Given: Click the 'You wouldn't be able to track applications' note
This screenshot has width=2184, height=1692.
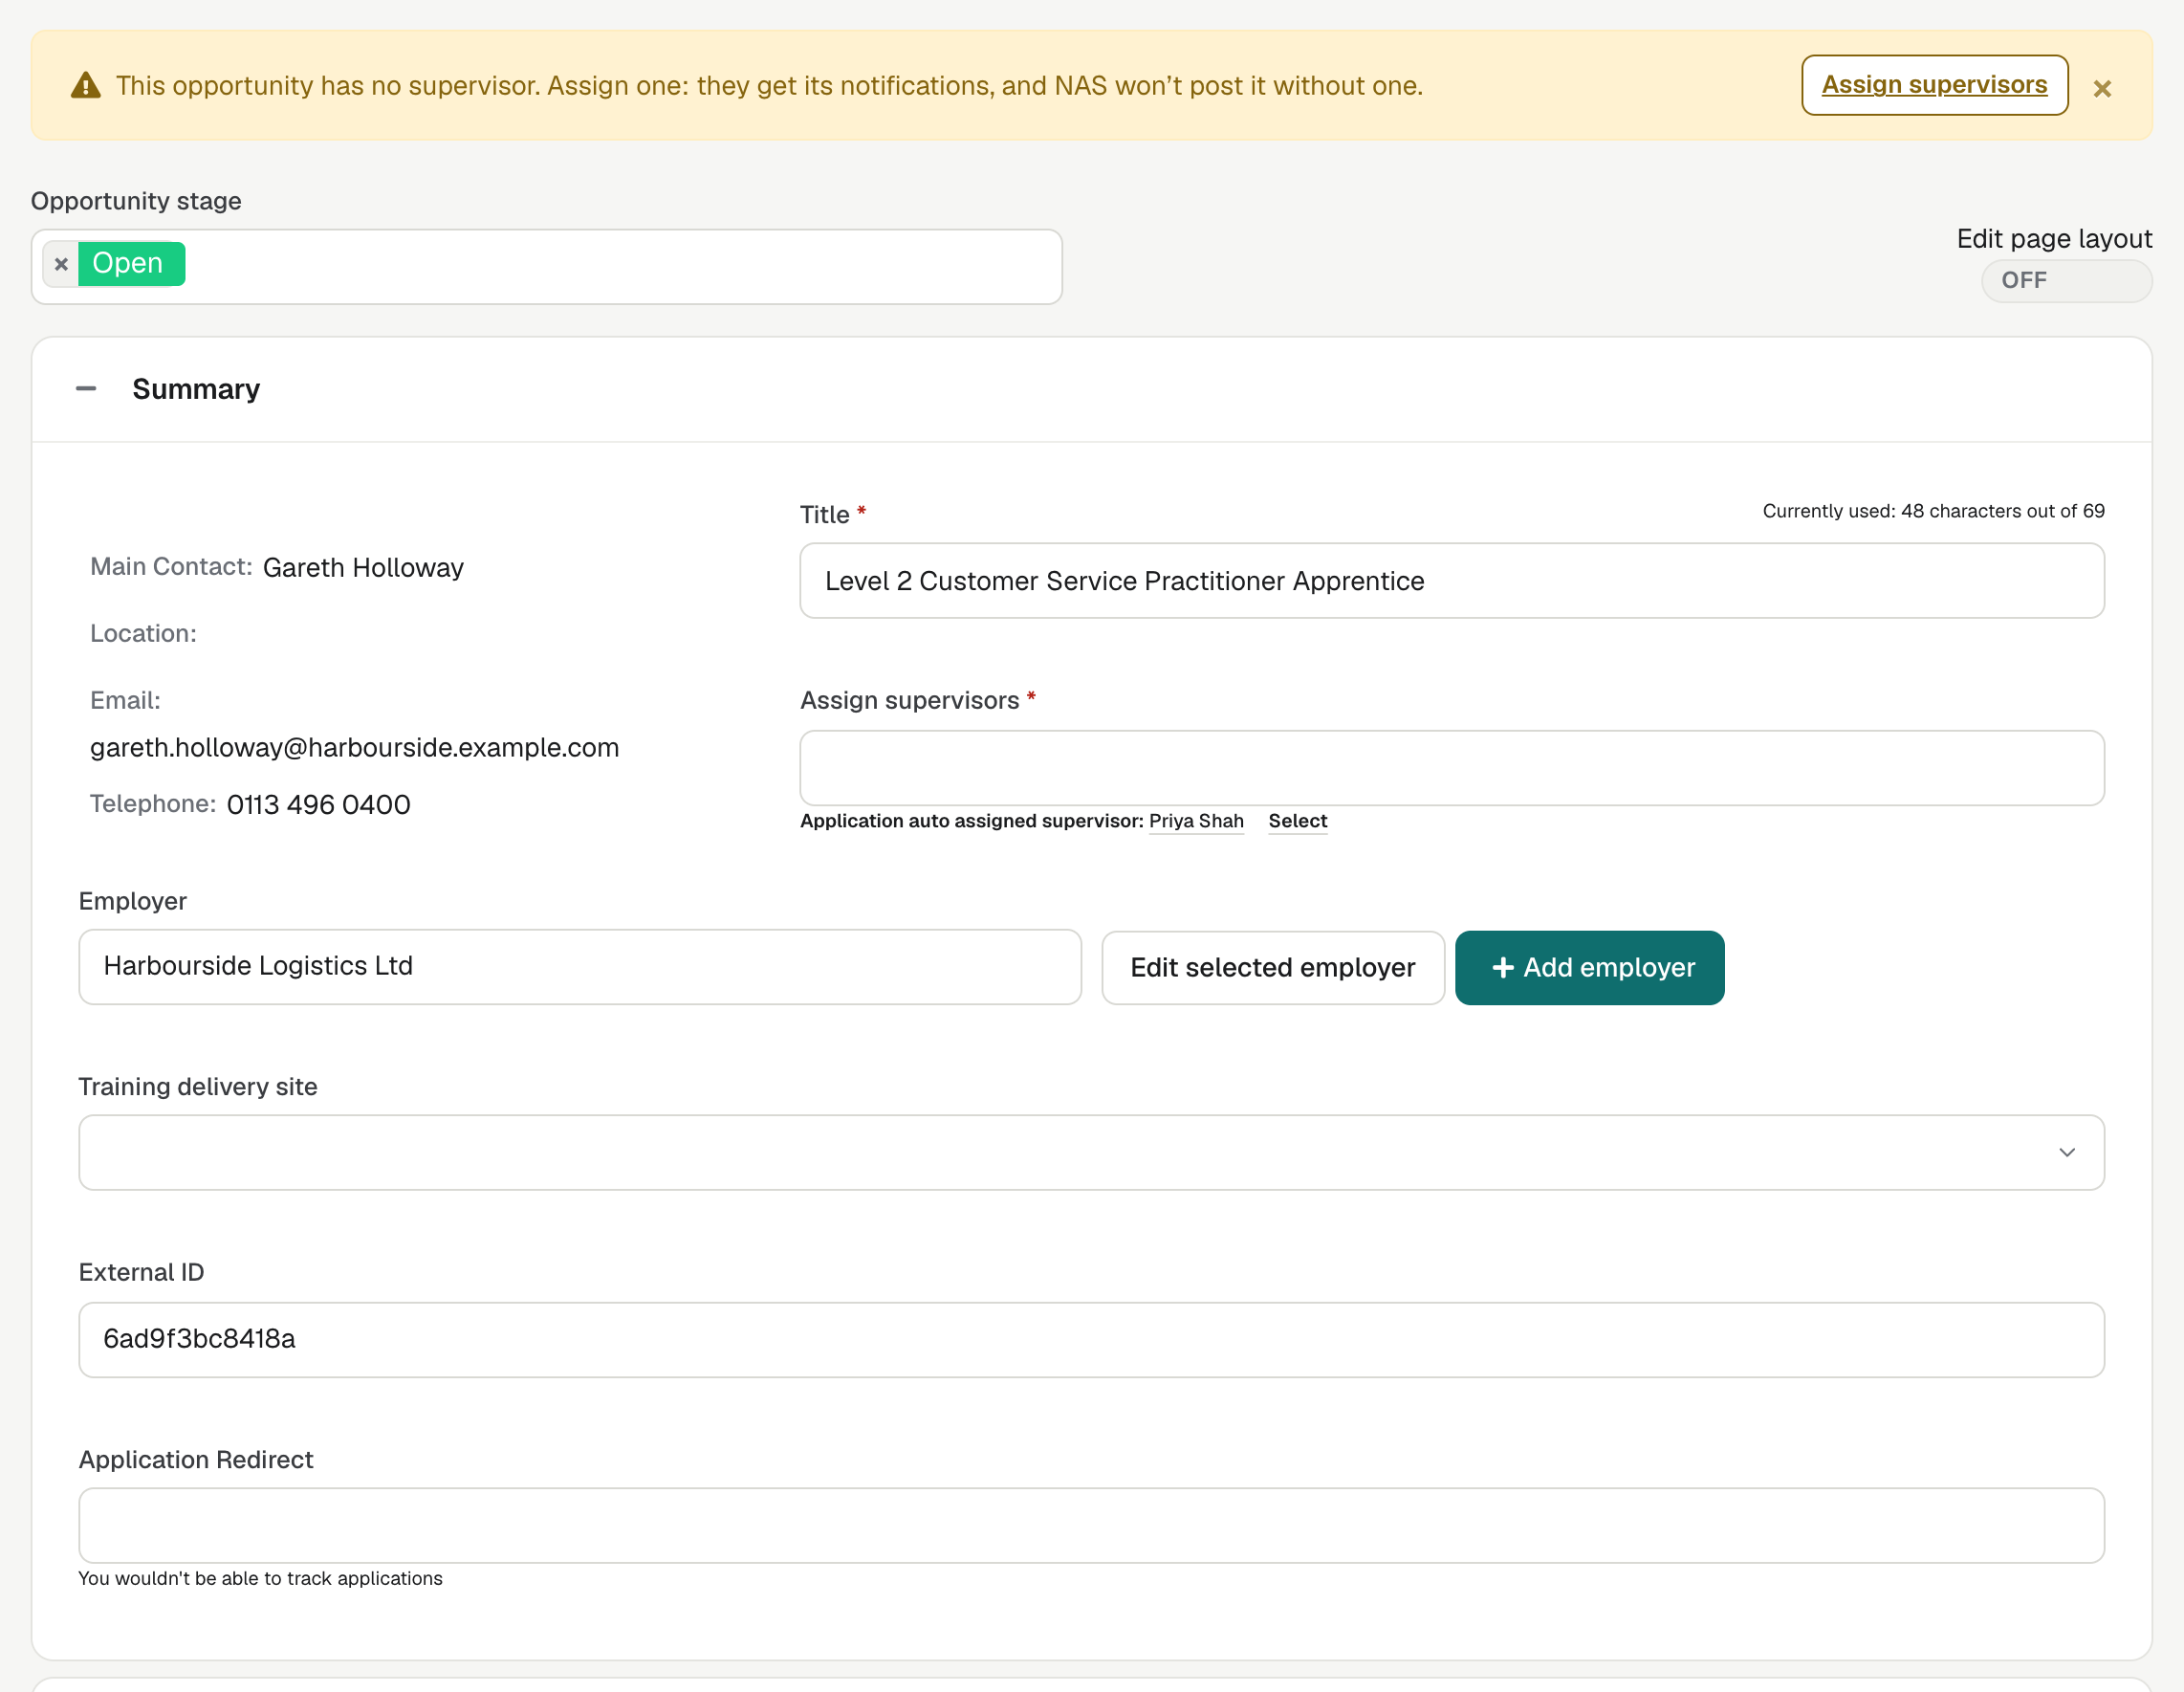Looking at the screenshot, I should [260, 1578].
